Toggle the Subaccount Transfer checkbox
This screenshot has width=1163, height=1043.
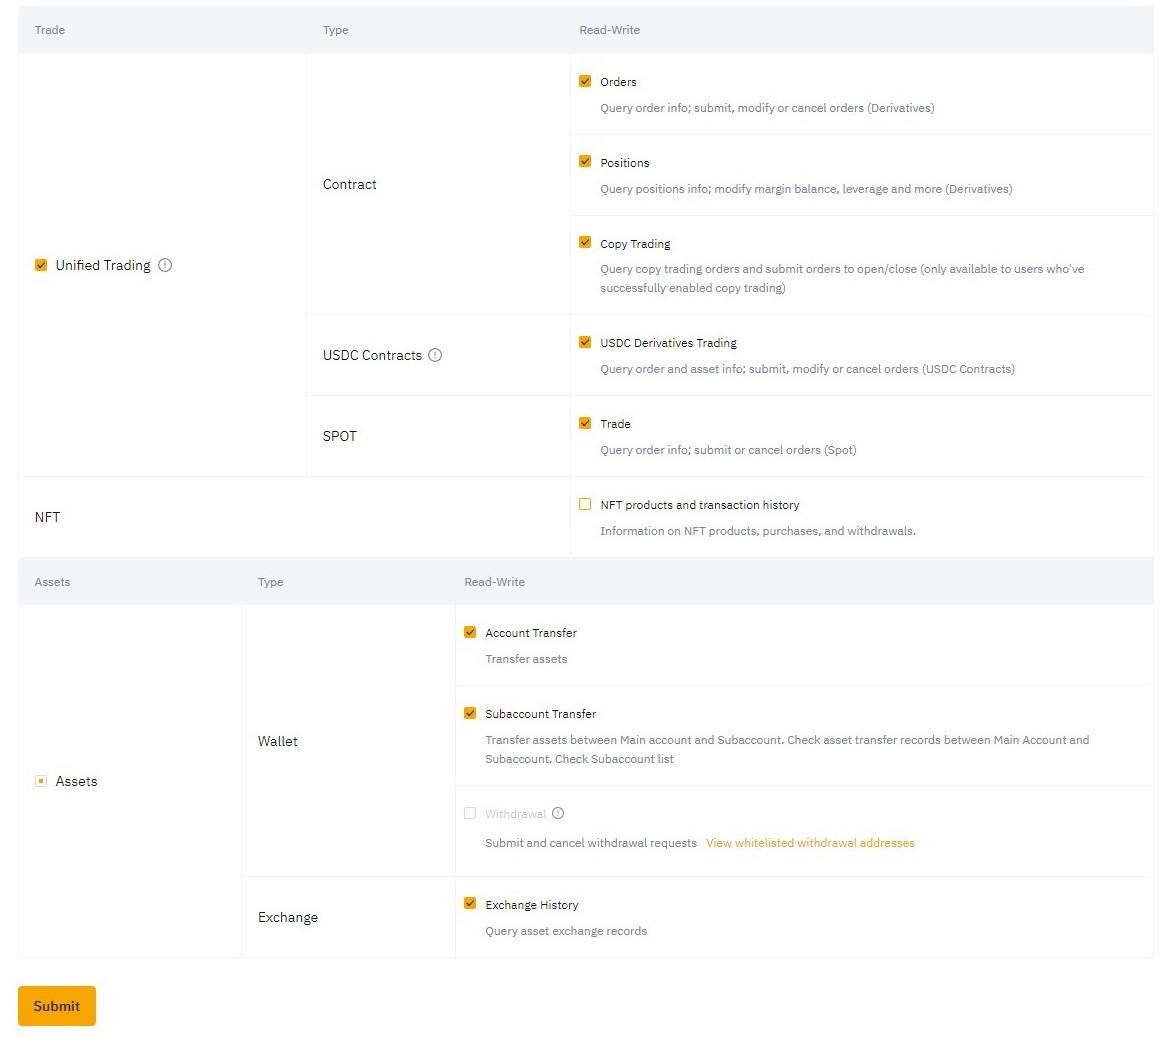[x=470, y=713]
